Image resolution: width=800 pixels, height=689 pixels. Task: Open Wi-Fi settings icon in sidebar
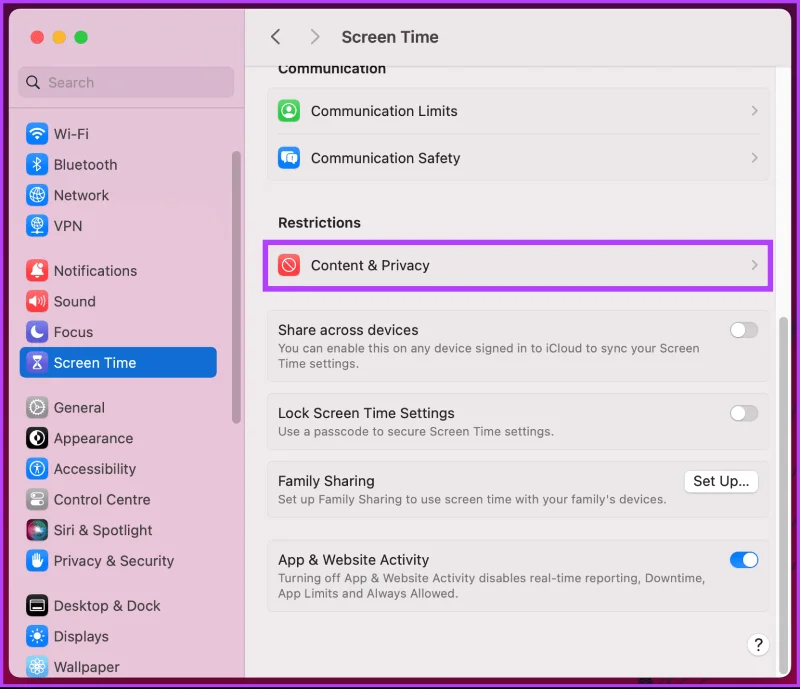coord(37,134)
